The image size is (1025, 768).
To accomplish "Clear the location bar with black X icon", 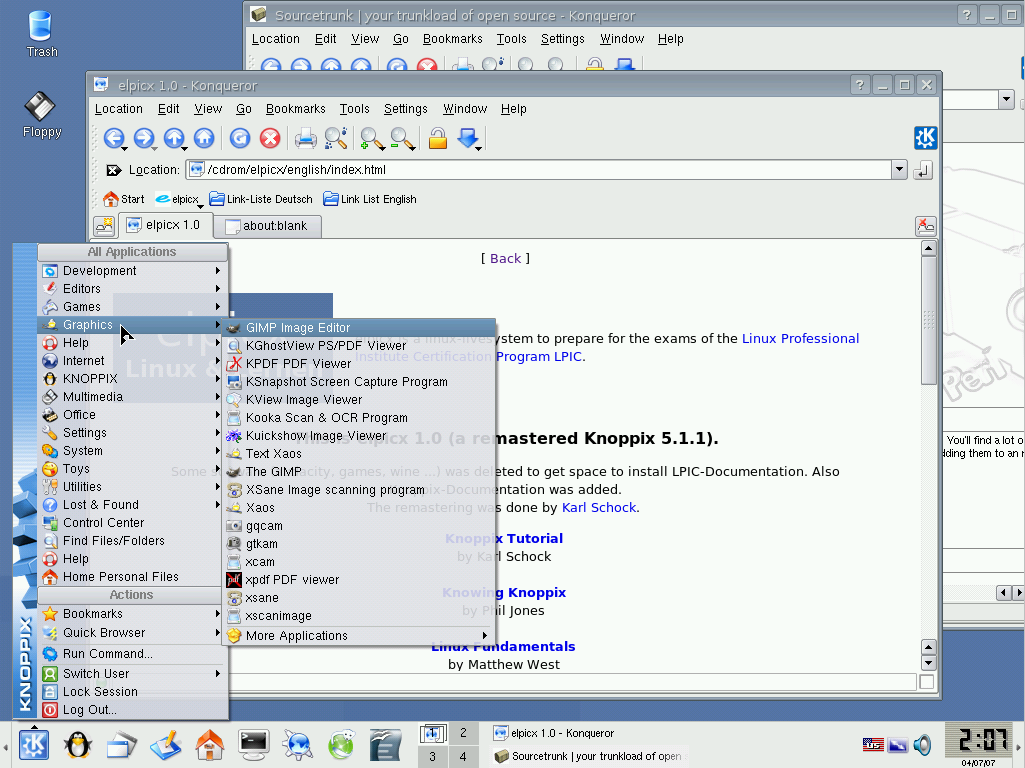I will point(114,170).
